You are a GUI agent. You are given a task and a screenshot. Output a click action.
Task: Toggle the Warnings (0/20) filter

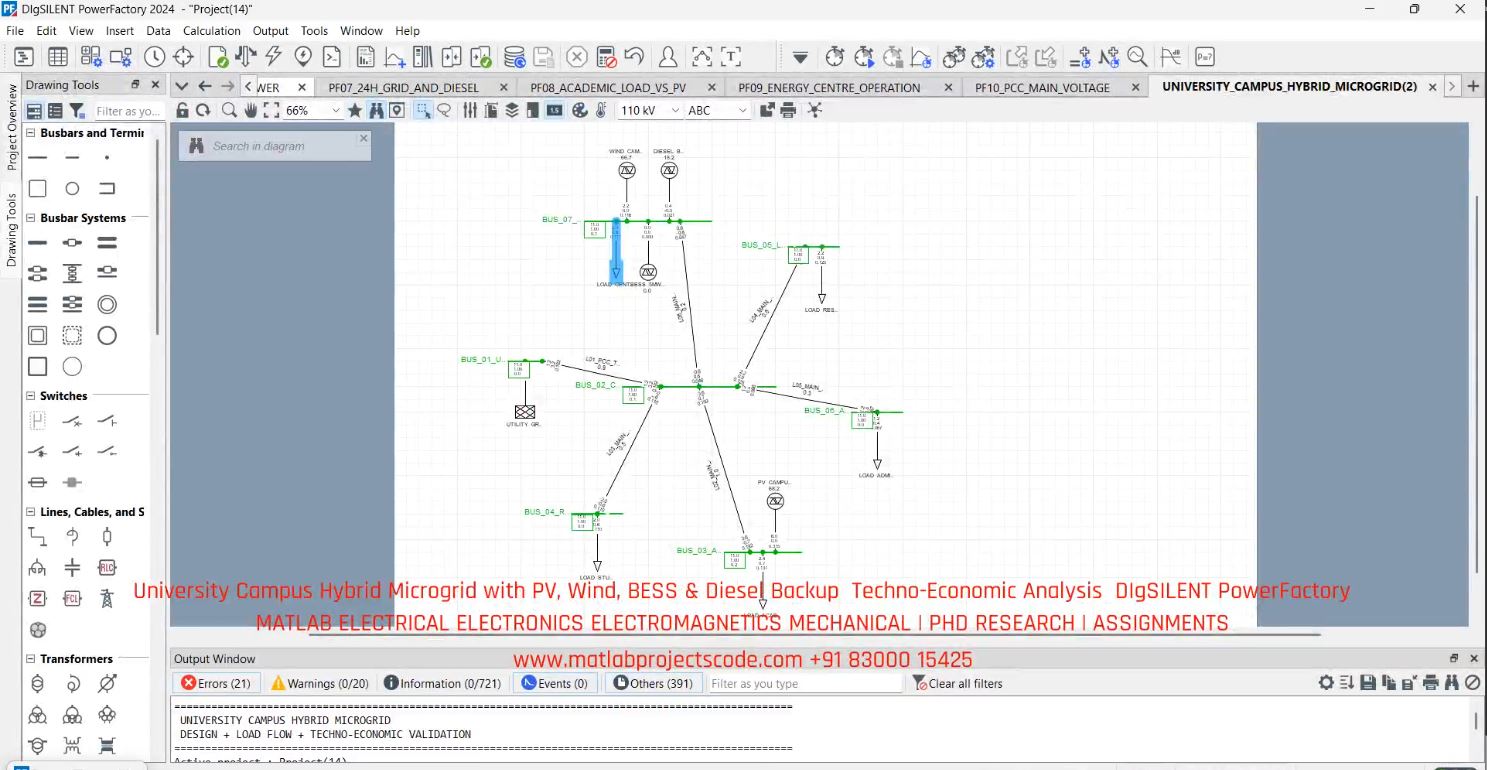coord(320,683)
